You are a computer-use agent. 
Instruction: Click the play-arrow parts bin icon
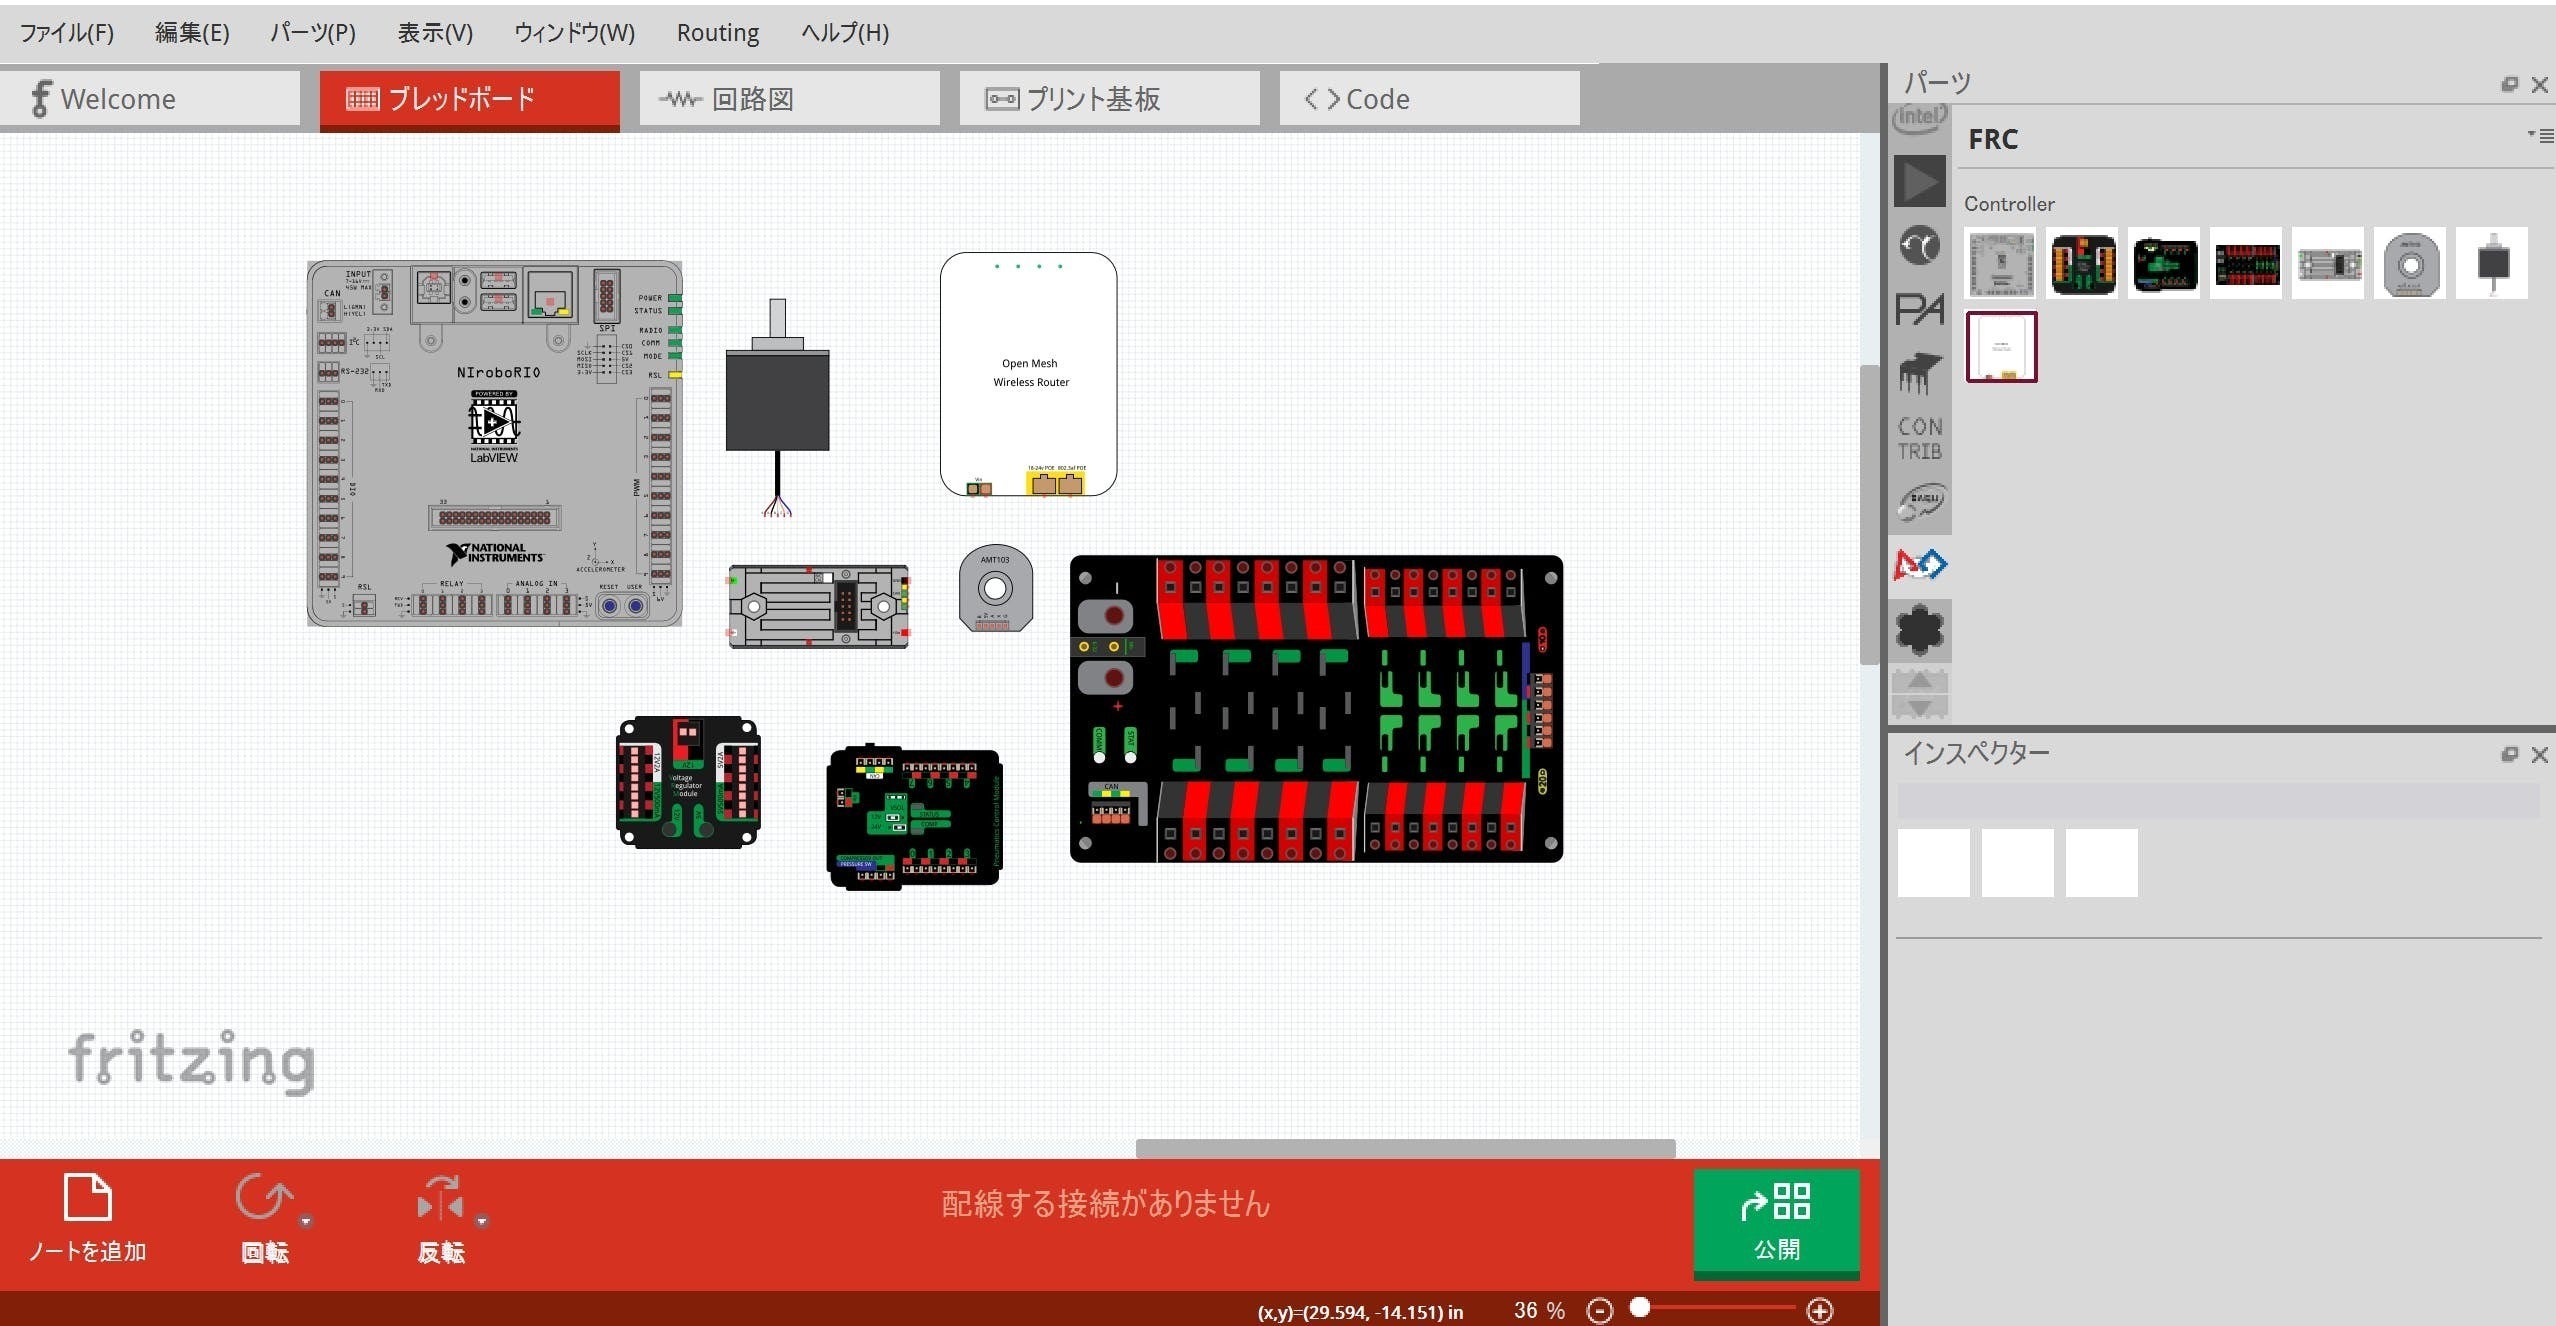pos(1919,182)
